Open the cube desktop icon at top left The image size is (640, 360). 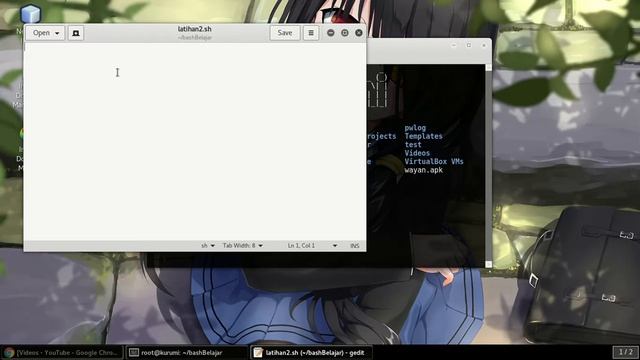click(30, 14)
